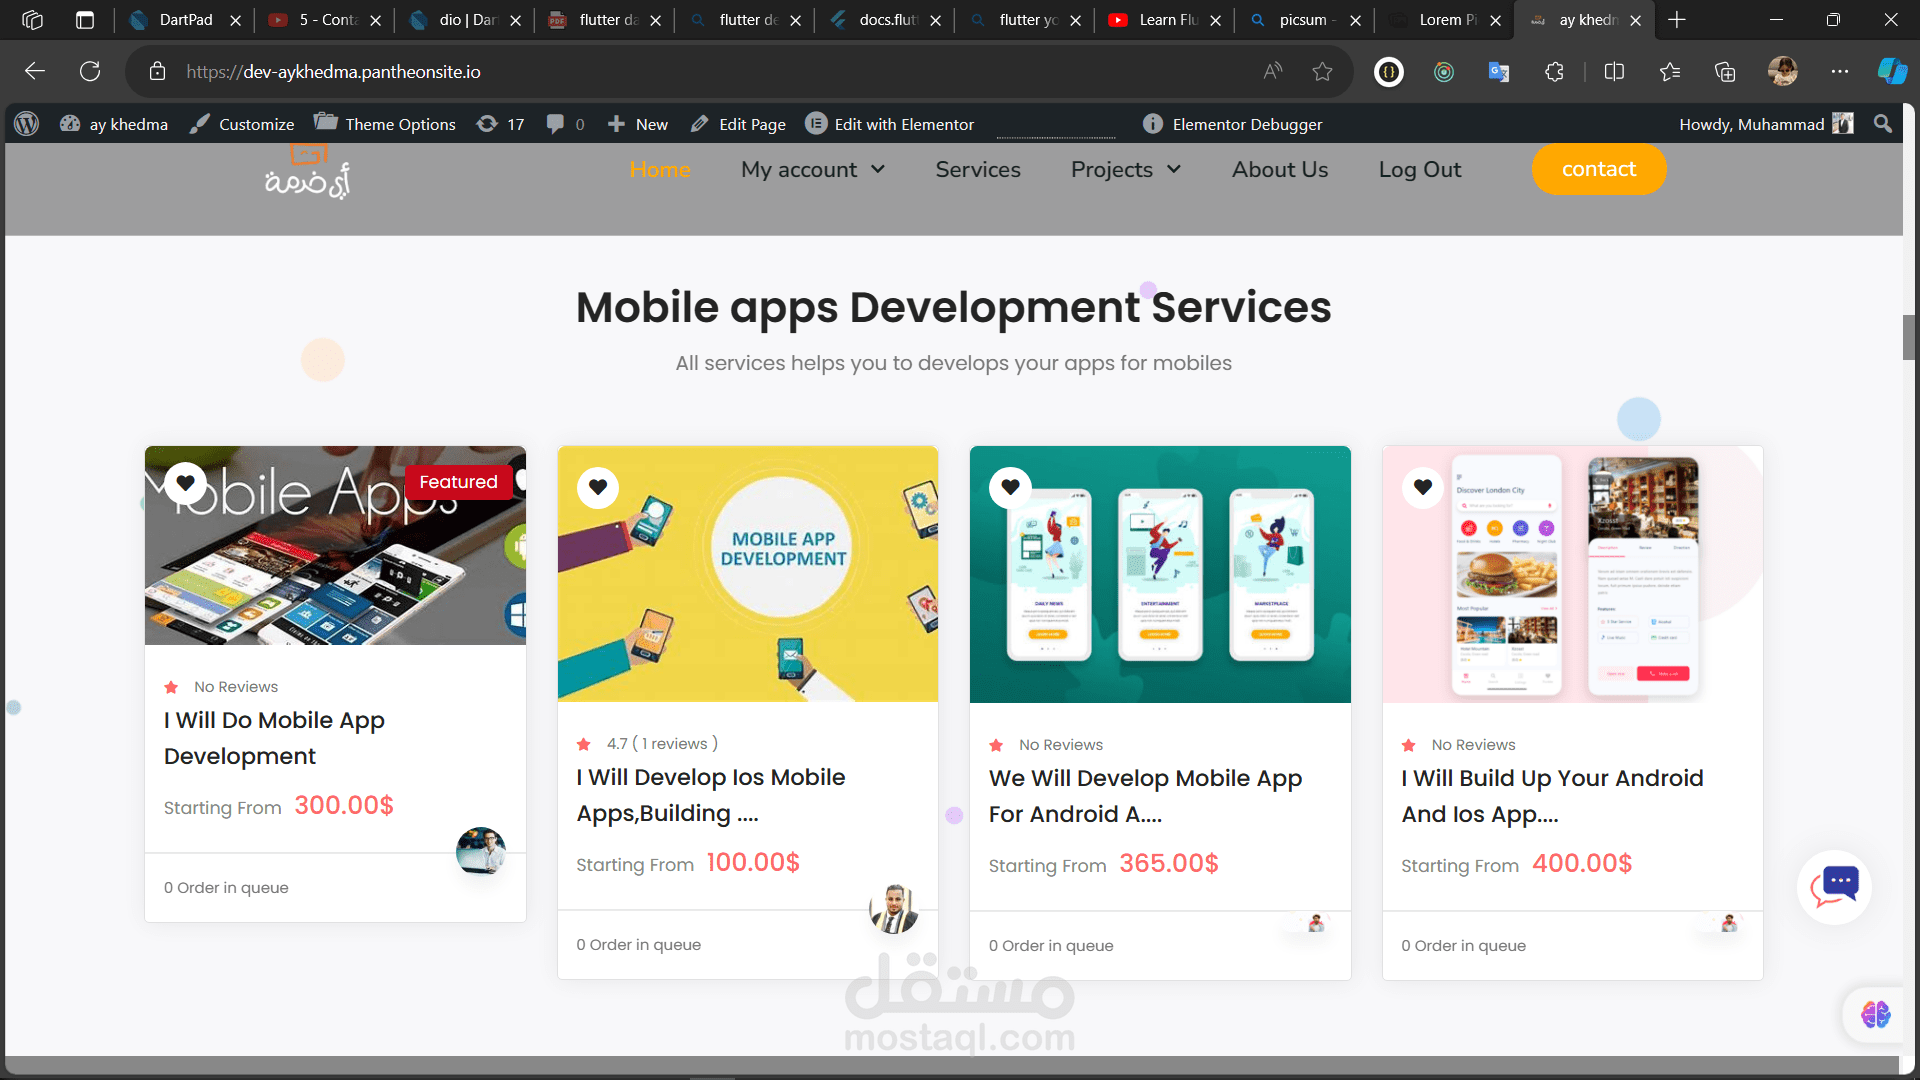The height and width of the screenshot is (1080, 1920).
Task: Open the admin bar search icon
Action: [x=1883, y=124]
